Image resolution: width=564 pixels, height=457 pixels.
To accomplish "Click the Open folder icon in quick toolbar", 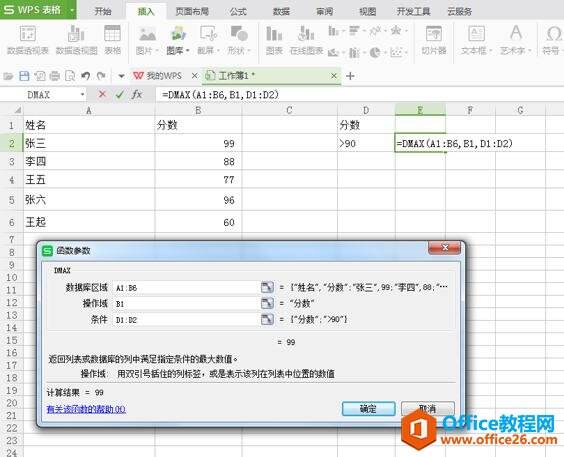I will tap(8, 76).
